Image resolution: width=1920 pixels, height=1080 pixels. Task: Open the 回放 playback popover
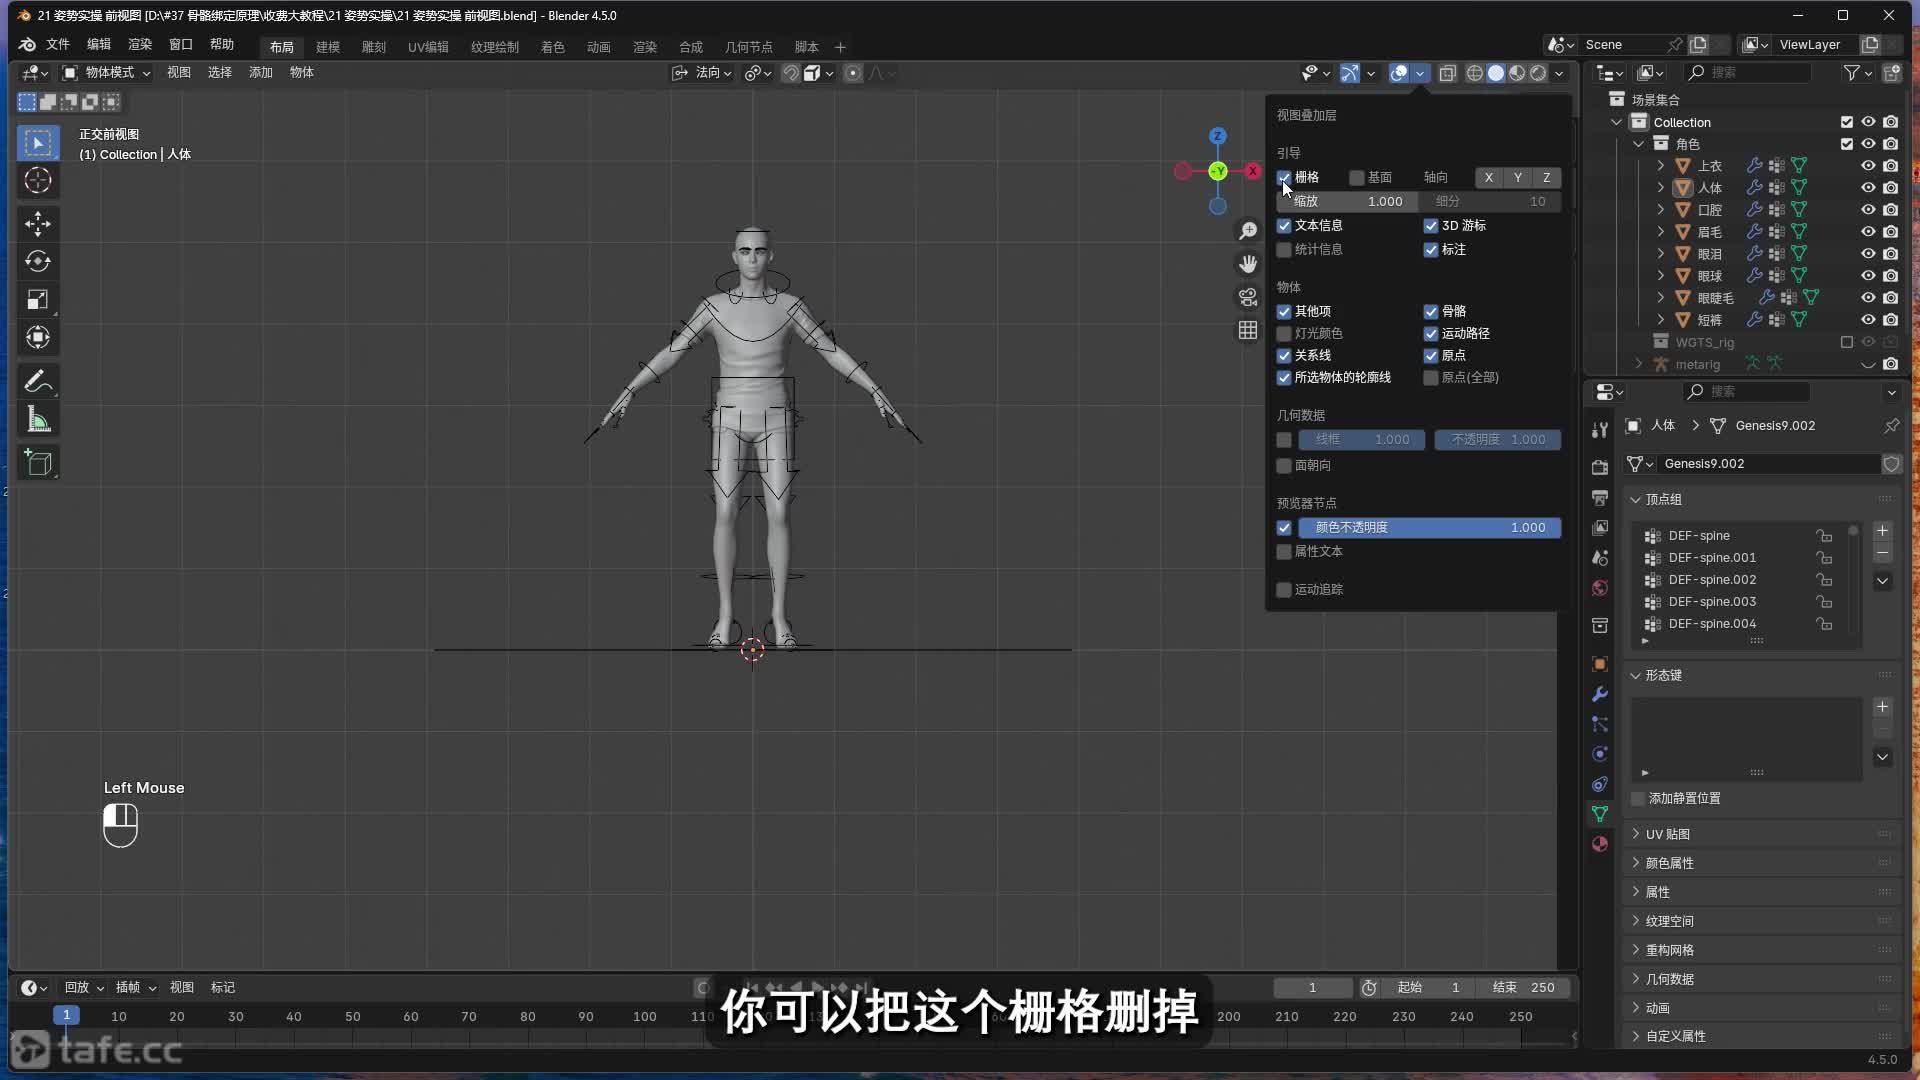pyautogui.click(x=84, y=988)
